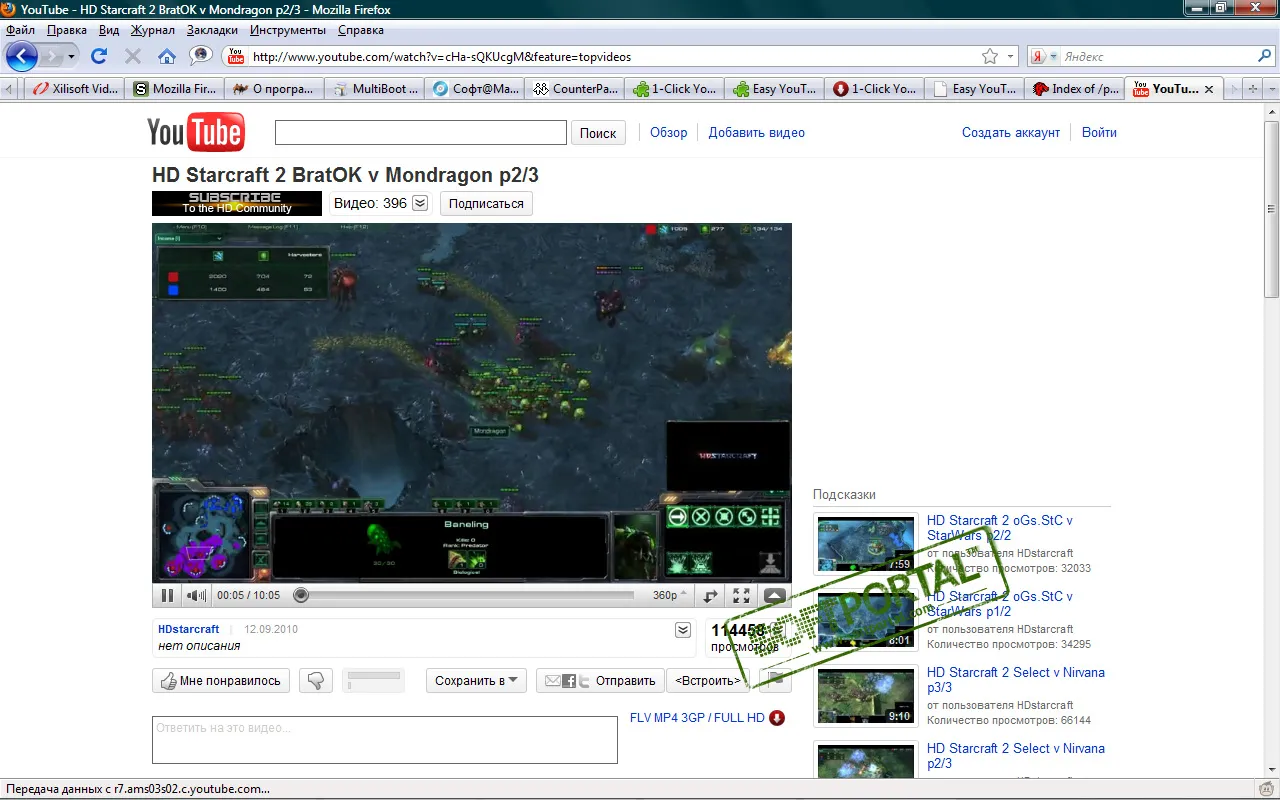This screenshot has height=800, width=1280.
Task: Open the Закладки menu
Action: [x=212, y=30]
